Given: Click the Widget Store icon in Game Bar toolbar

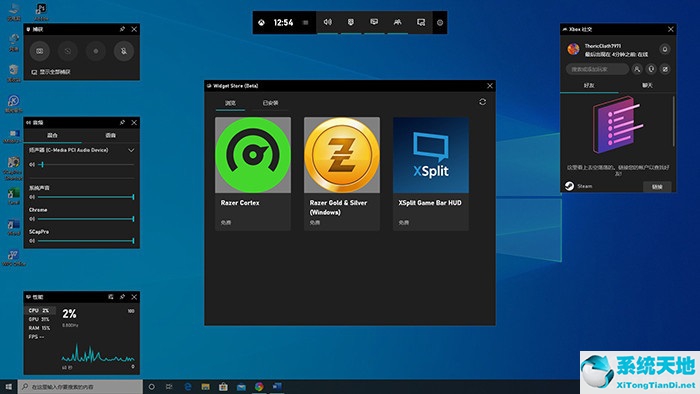Looking at the screenshot, I should point(421,22).
